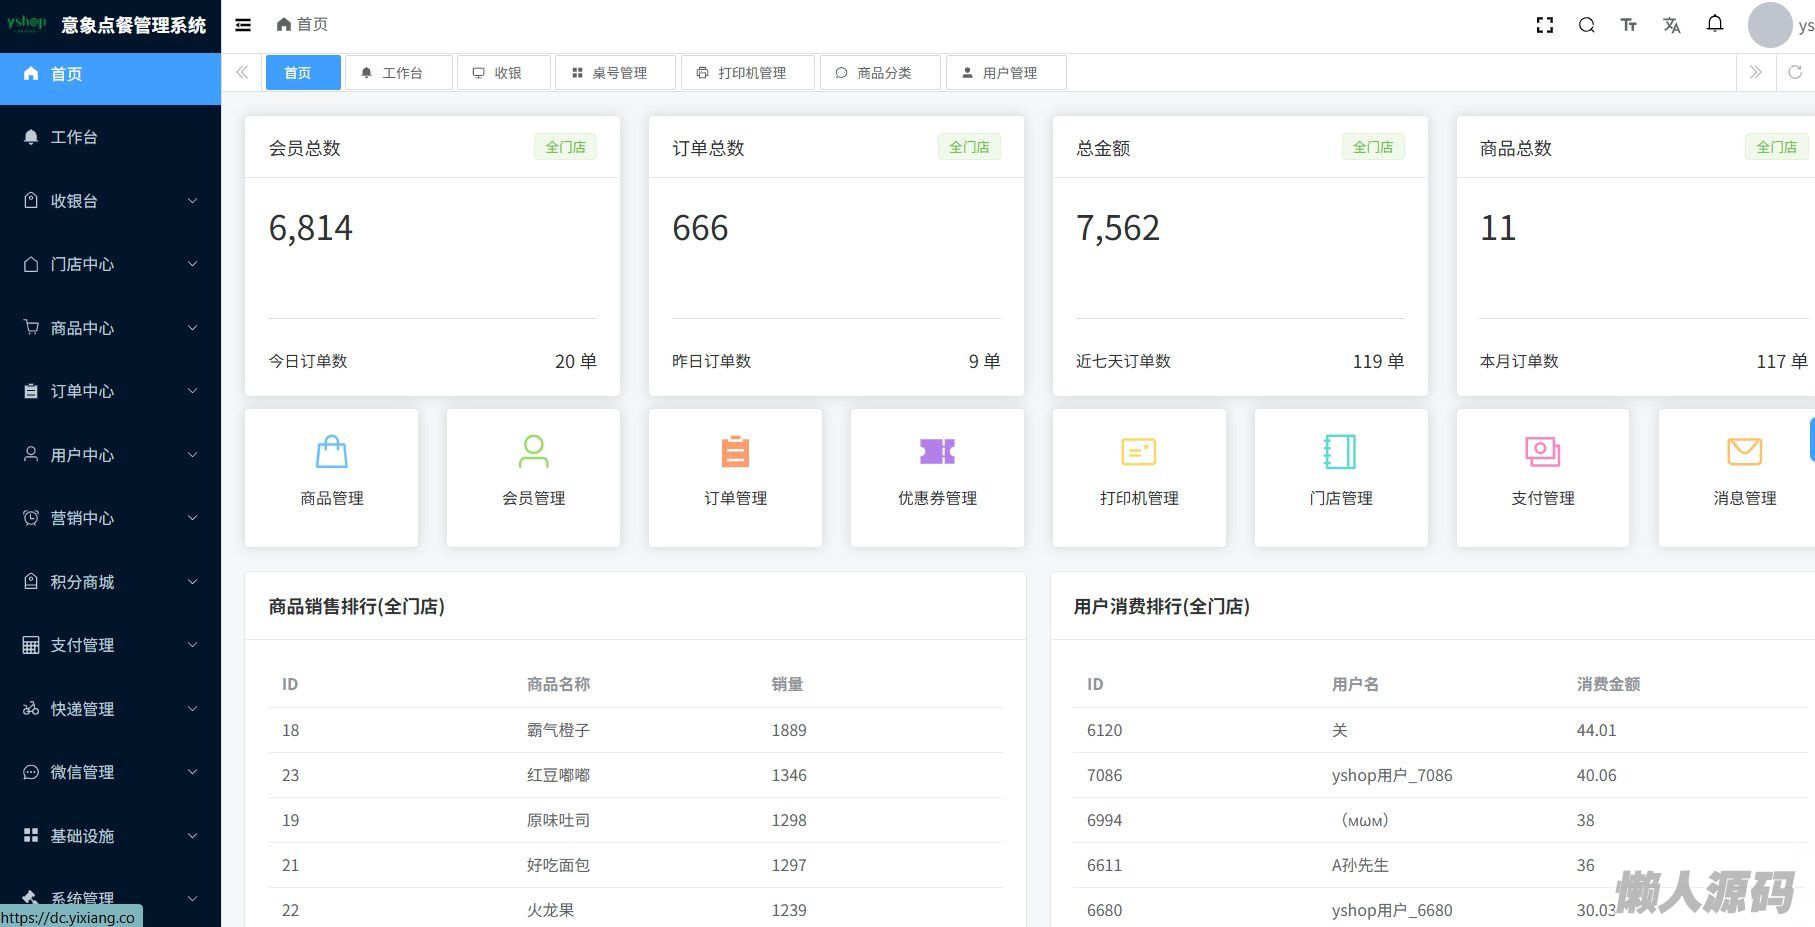The image size is (1815, 927).
Task: Expand the 营销中心 sidebar menu
Action: point(110,518)
